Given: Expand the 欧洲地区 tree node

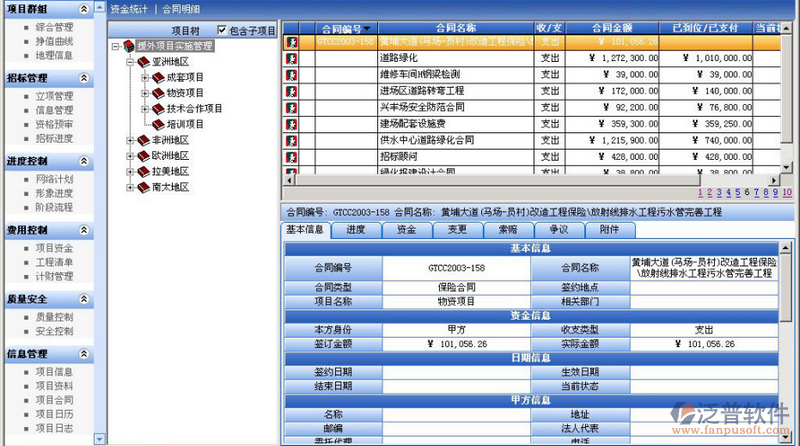Looking at the screenshot, I should pyautogui.click(x=130, y=156).
